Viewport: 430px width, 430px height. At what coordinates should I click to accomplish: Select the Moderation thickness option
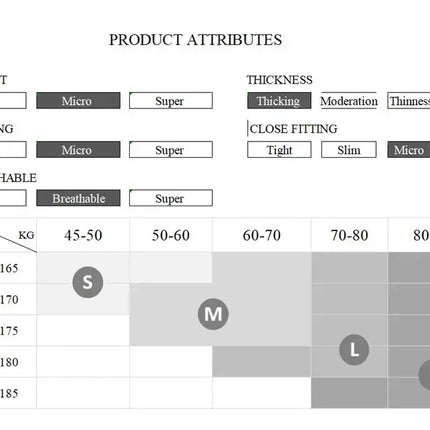coord(349,101)
